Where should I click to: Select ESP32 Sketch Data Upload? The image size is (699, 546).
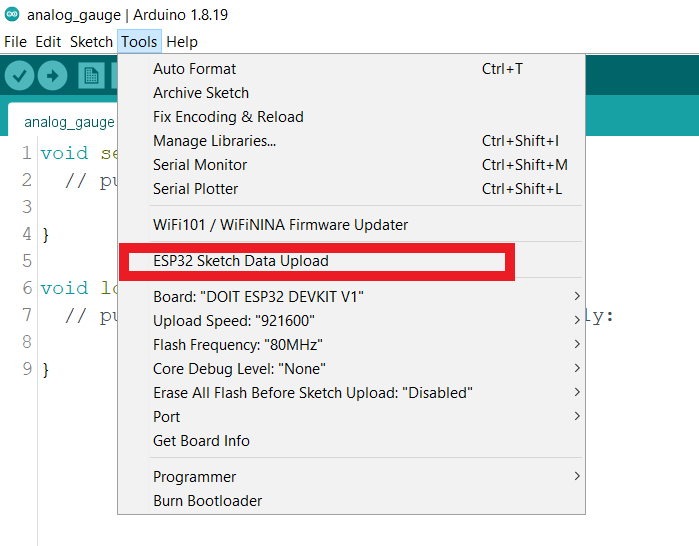pos(241,261)
